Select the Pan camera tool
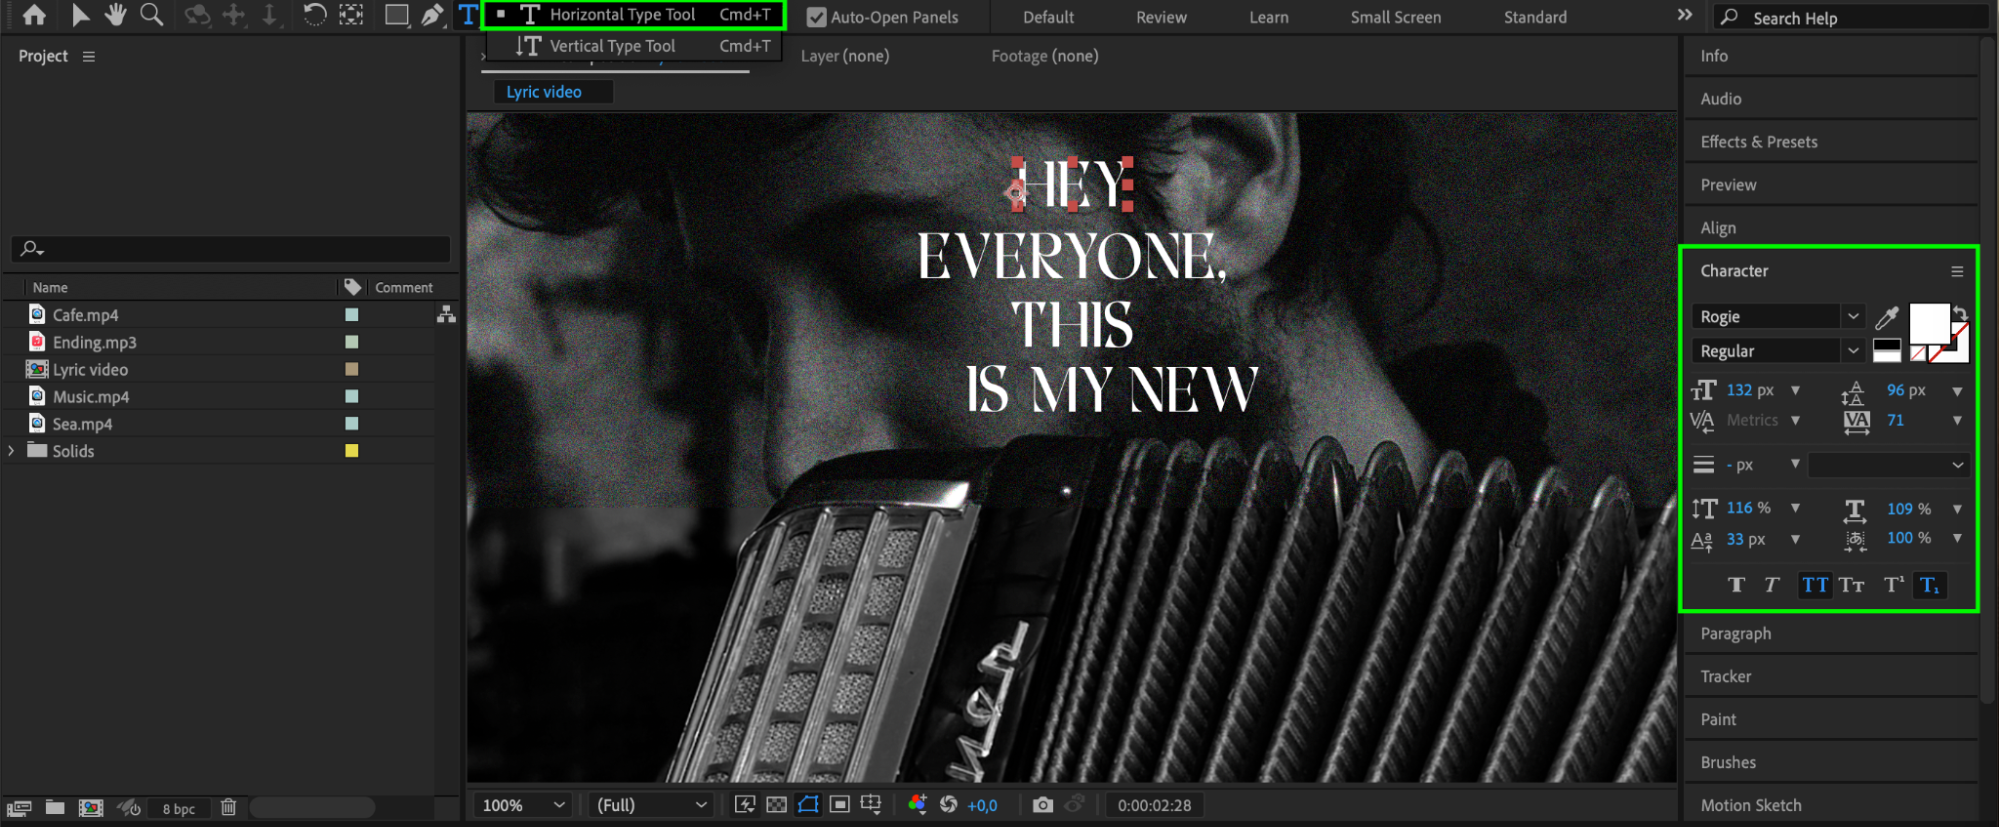 pos(234,15)
